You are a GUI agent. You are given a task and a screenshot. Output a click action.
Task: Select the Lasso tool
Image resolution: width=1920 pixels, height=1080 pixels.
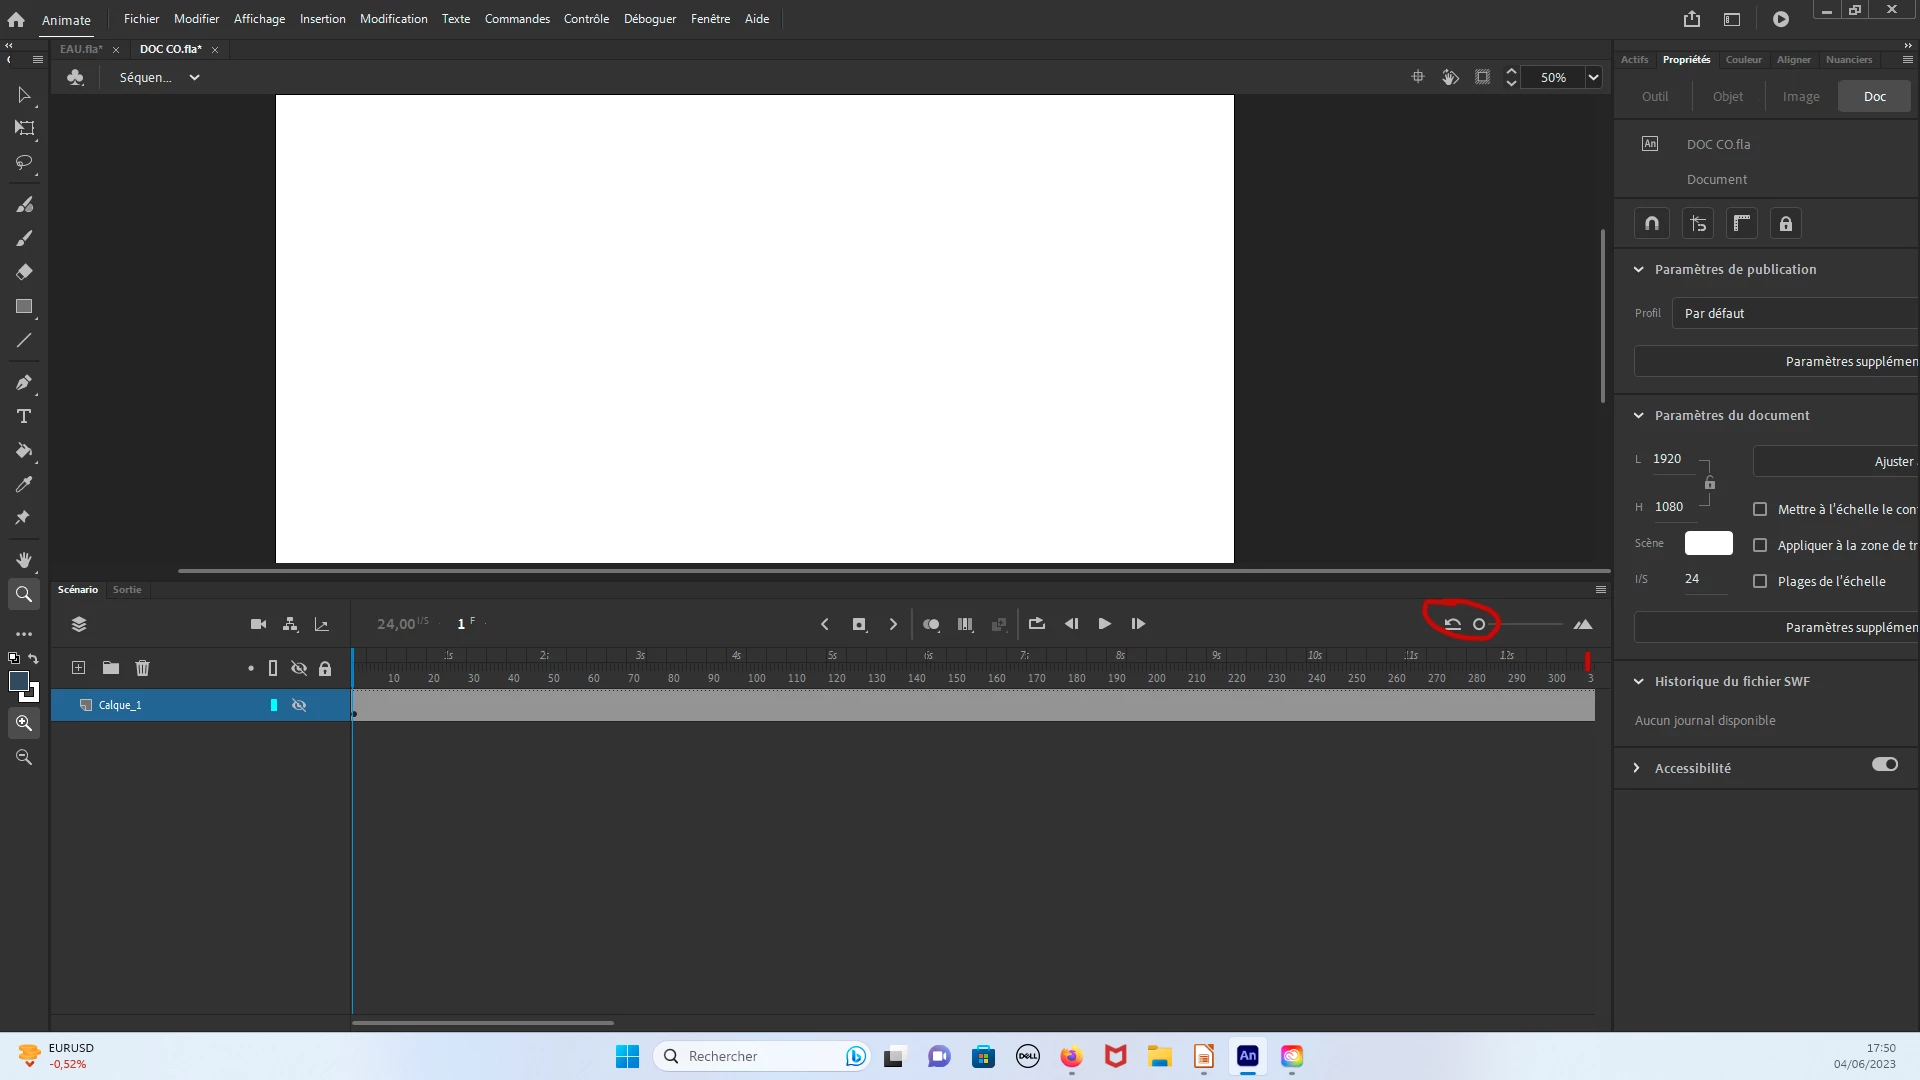(x=24, y=162)
